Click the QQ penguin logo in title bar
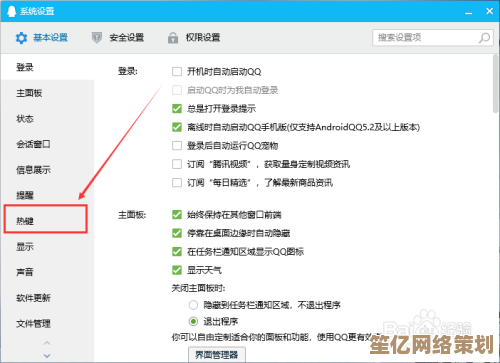500x363 pixels. tap(12, 11)
